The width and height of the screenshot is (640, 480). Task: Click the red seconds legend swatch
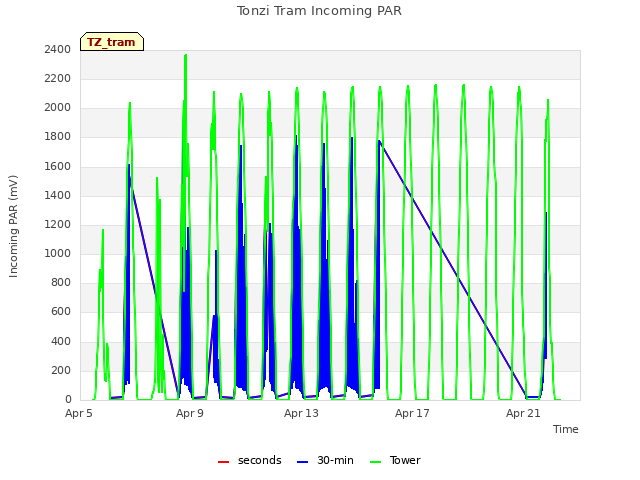[223, 462]
